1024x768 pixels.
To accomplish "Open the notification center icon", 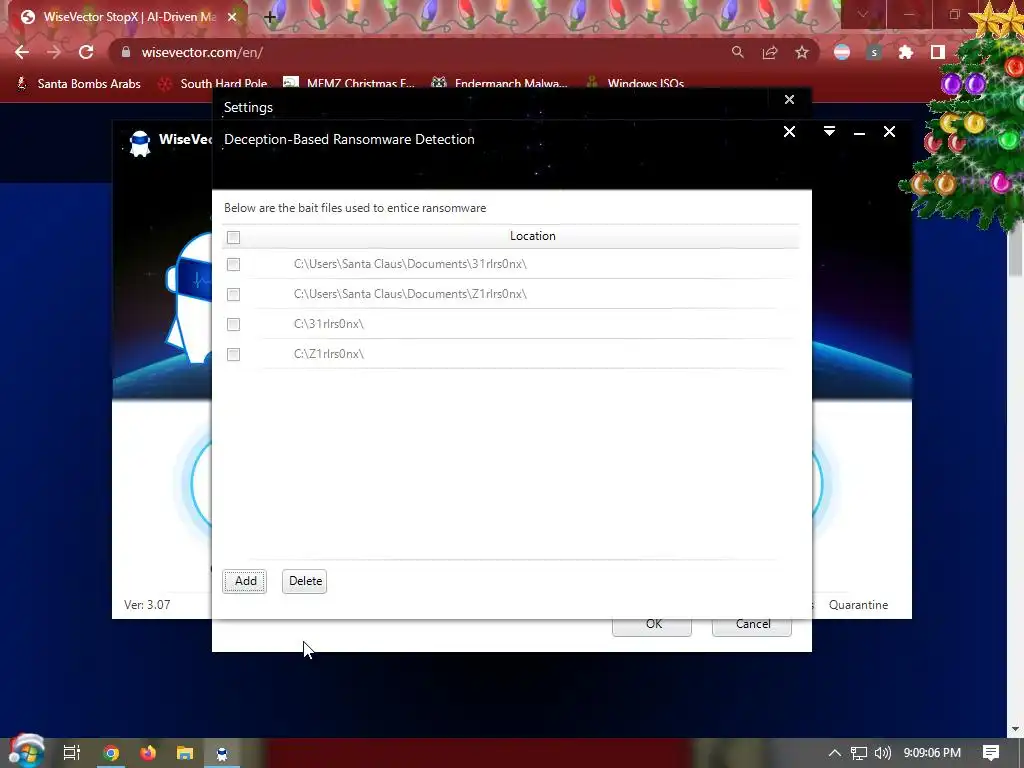I will (991, 753).
